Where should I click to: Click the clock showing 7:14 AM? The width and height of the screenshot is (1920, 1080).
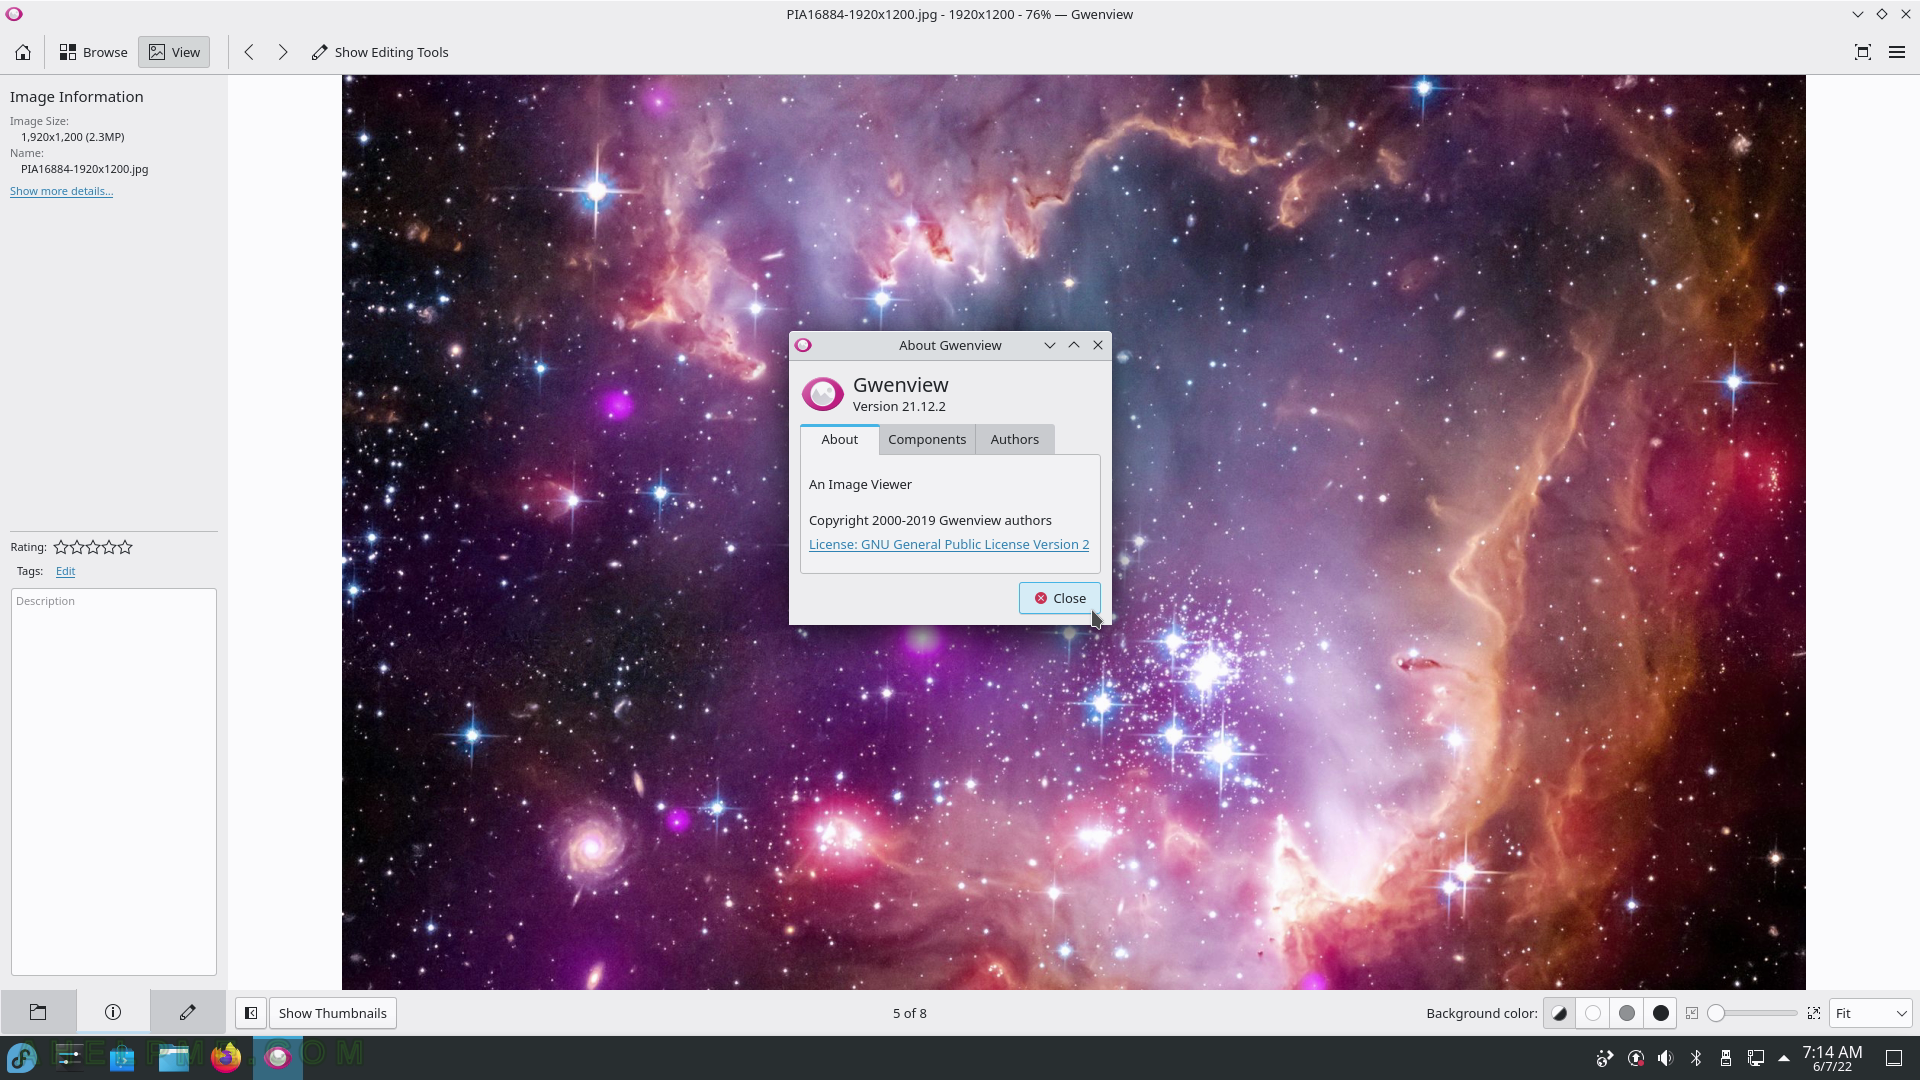(1832, 1058)
